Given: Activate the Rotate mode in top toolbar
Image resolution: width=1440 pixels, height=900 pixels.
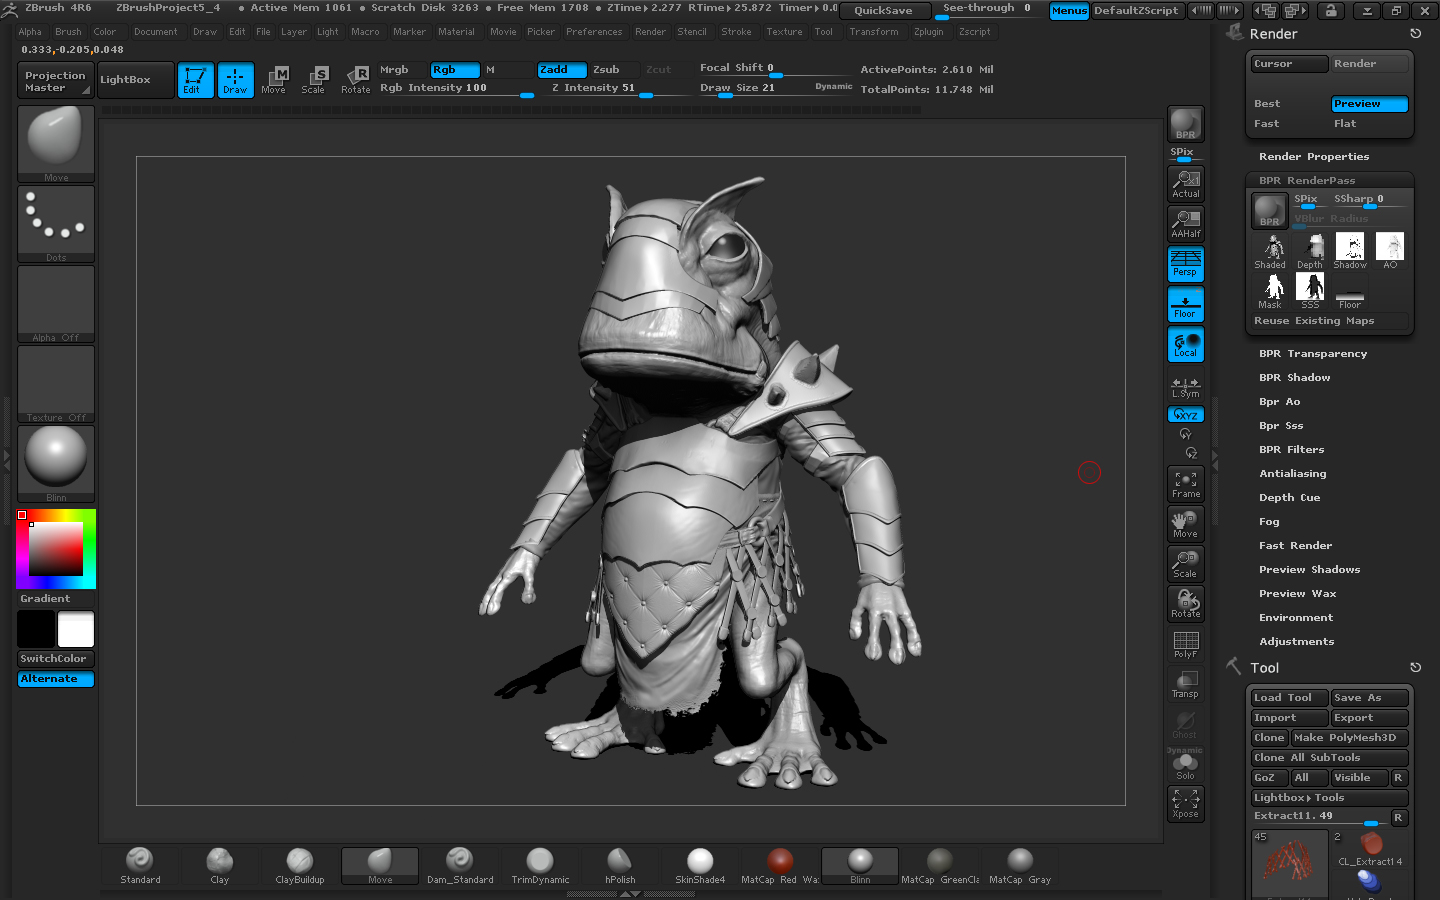Looking at the screenshot, I should click(x=356, y=80).
